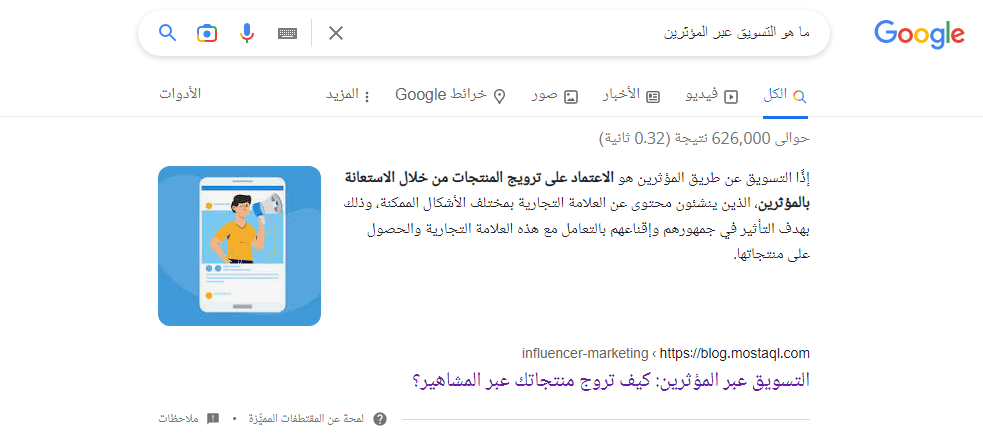Click the blue search magnifier icon
983x437 pixels.
168,33
